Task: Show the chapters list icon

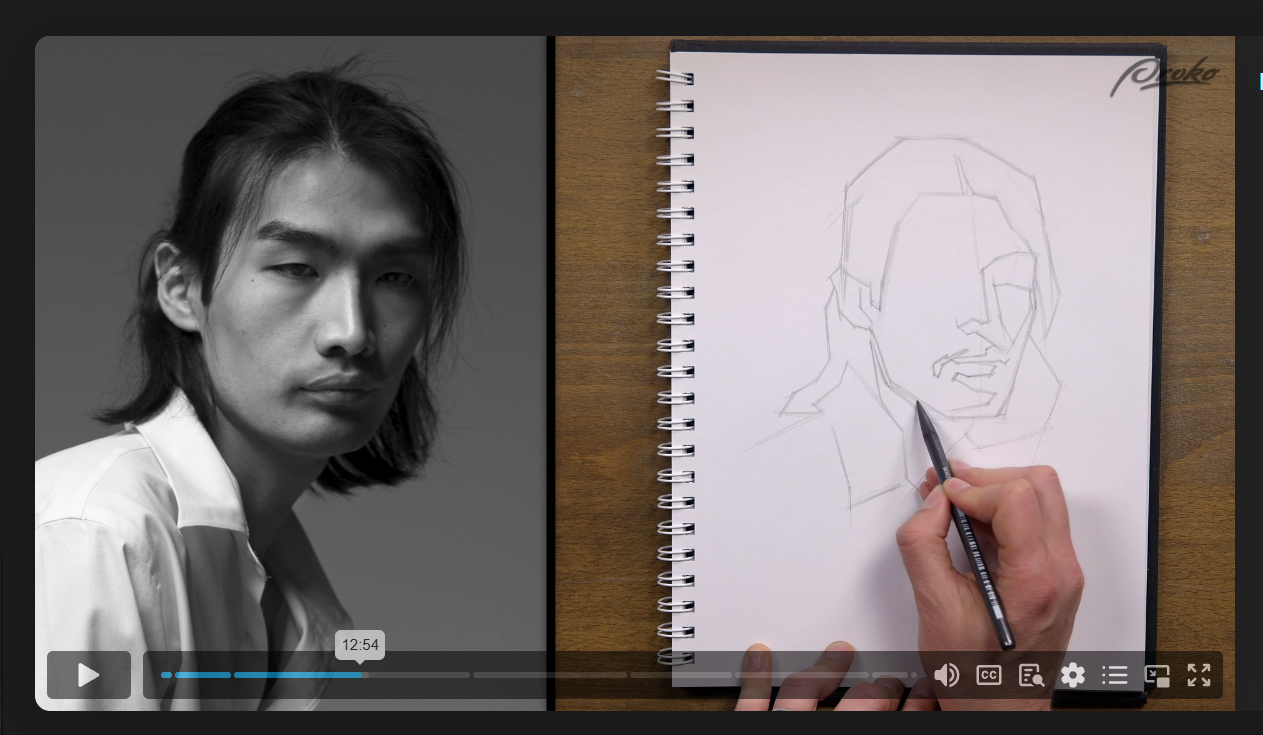Action: click(1115, 675)
